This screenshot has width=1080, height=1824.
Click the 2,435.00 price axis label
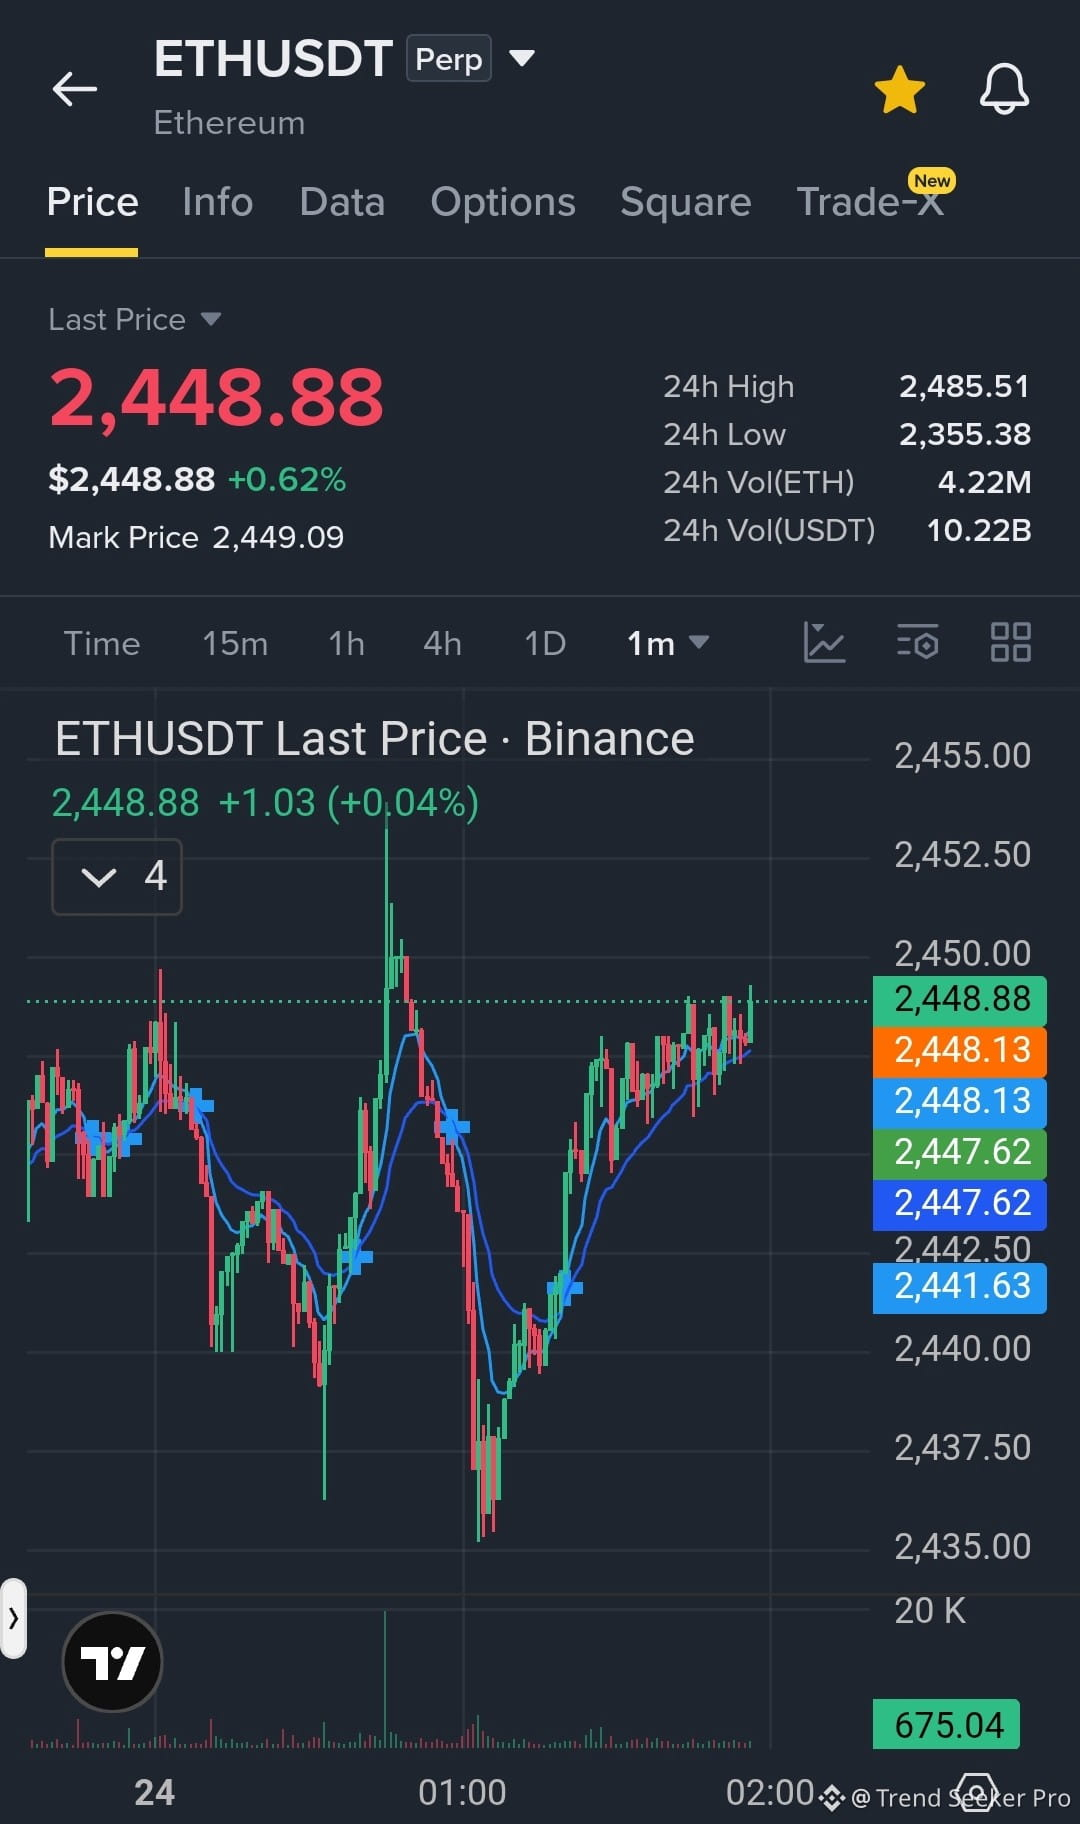click(962, 1547)
